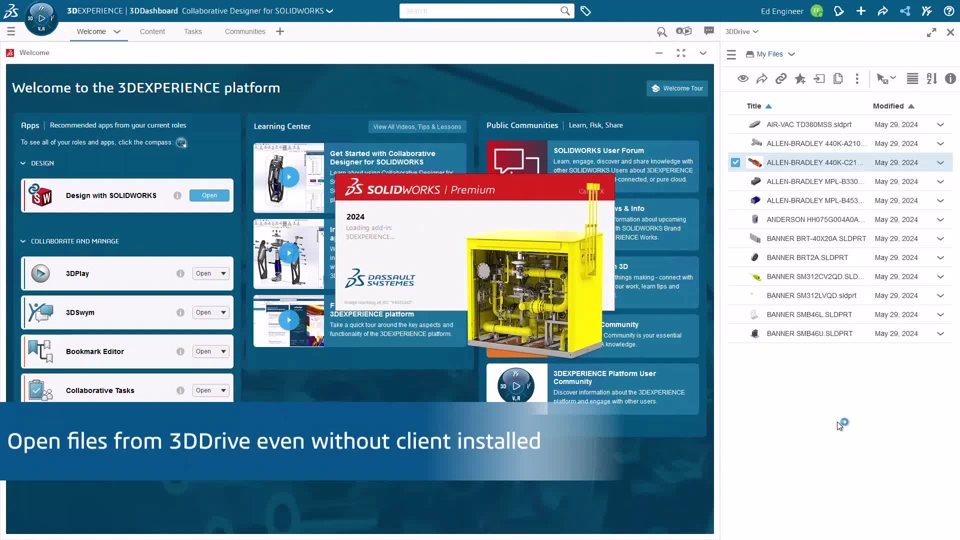Click the compass icon in Apps hint

pyautogui.click(x=181, y=143)
